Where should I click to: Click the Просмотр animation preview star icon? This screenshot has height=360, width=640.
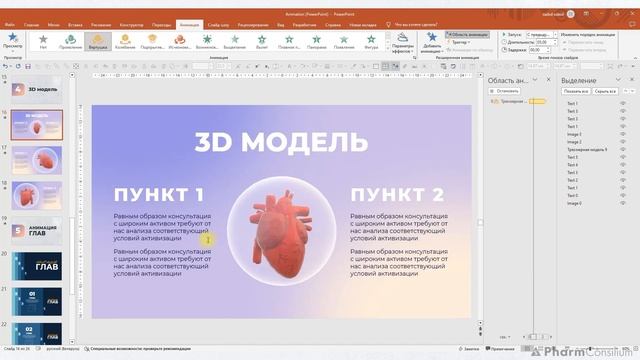[13, 38]
